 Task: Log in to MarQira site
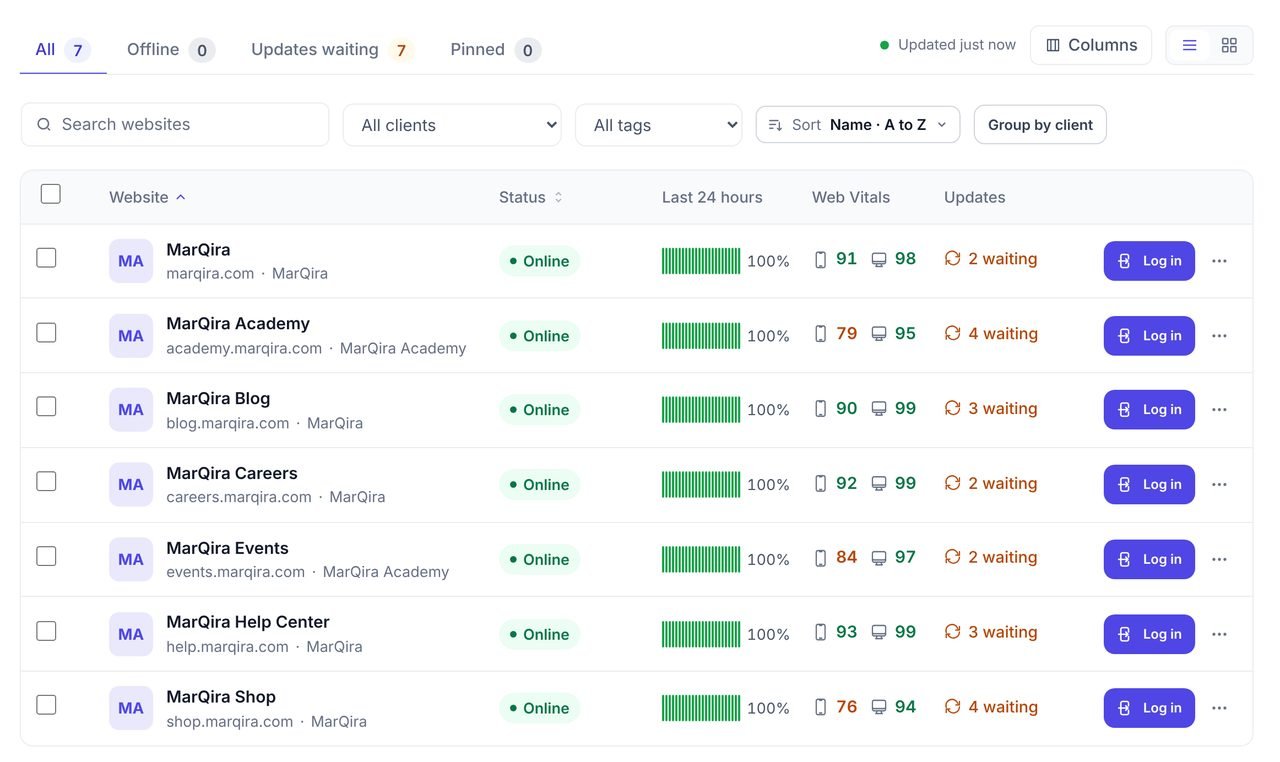coord(1149,261)
